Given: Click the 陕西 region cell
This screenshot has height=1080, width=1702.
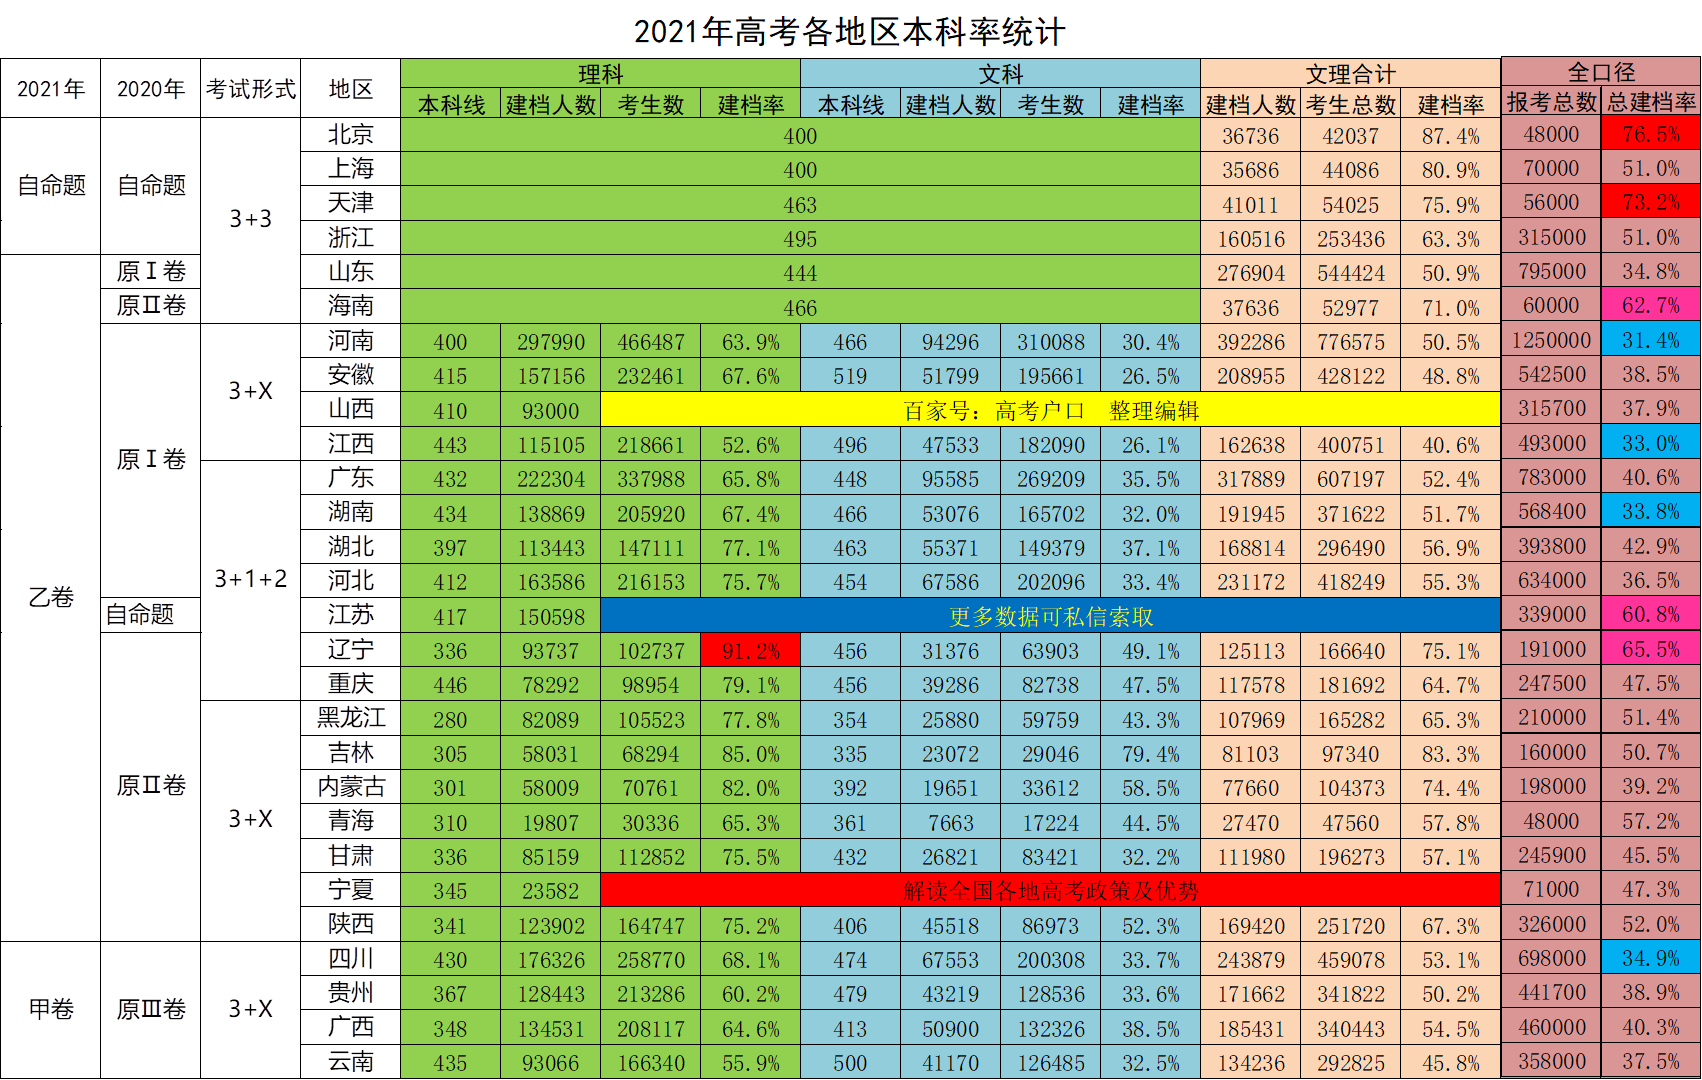Looking at the screenshot, I should [x=351, y=924].
